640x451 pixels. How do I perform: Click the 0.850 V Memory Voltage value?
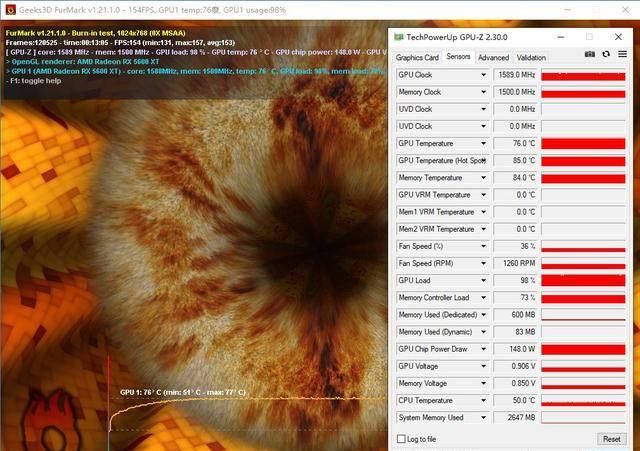pyautogui.click(x=515, y=383)
